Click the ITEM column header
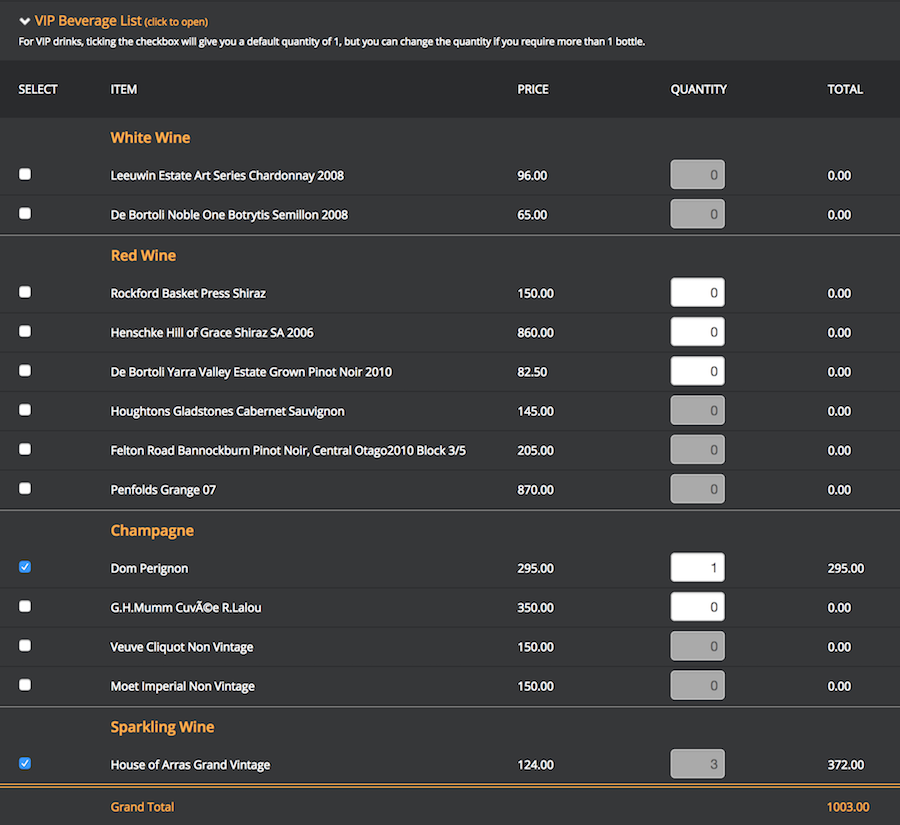Viewport: 900px width, 825px height. tap(123, 90)
